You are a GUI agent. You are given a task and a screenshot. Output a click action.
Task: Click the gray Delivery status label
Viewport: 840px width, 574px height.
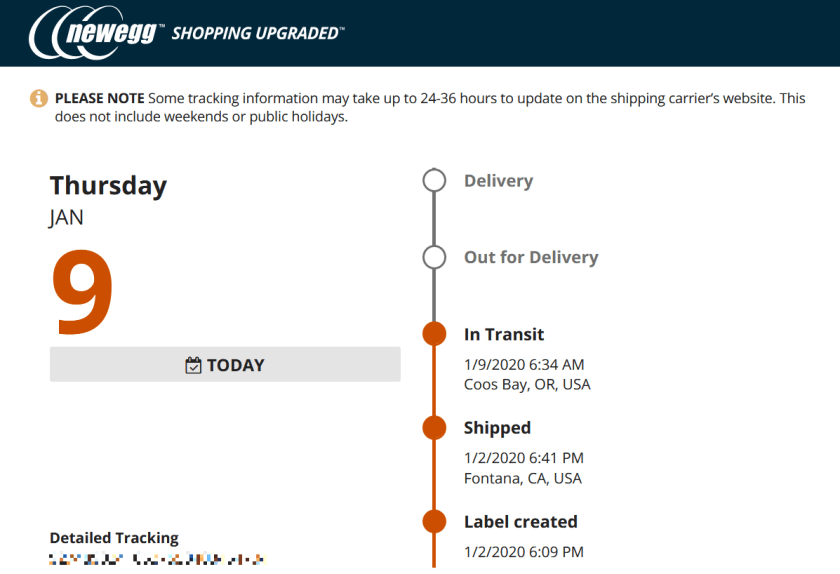coord(498,181)
